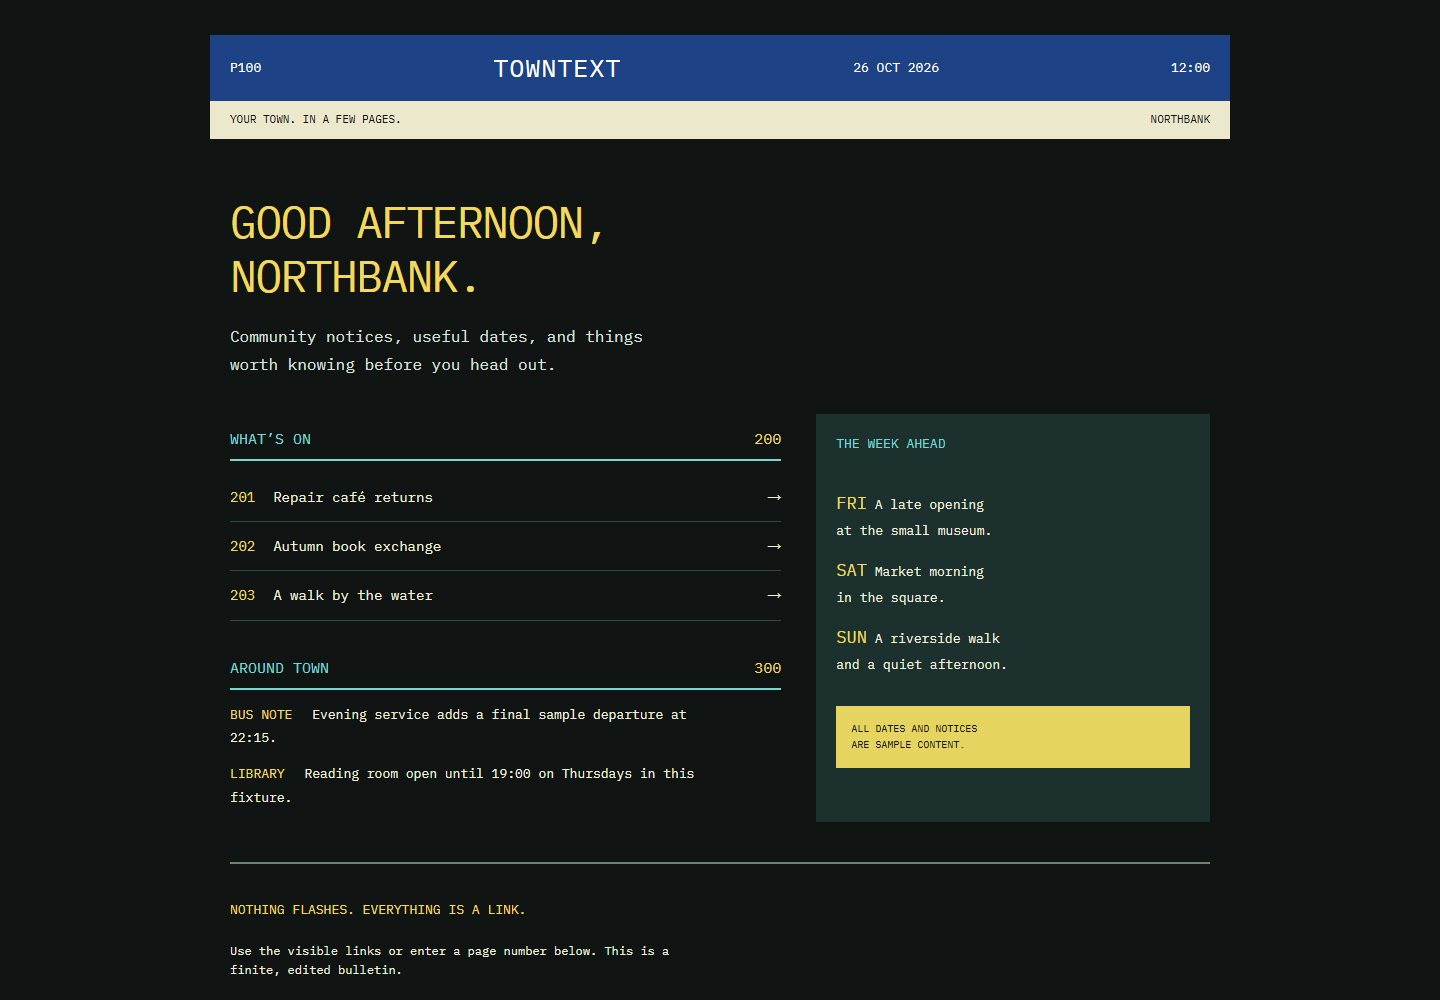Click the WHAT'S ON section heading

pos(270,439)
